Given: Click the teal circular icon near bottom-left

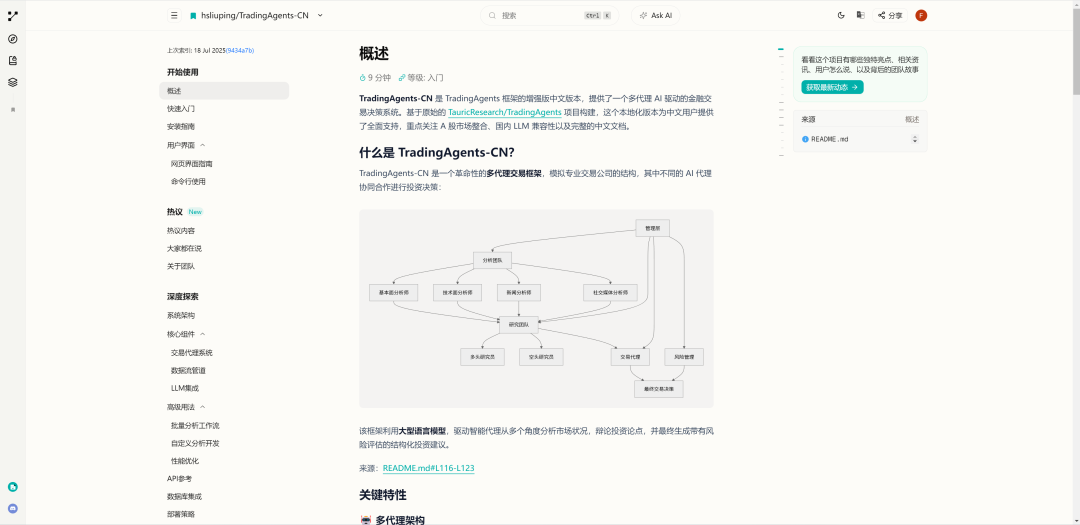Looking at the screenshot, I should tap(12, 487).
